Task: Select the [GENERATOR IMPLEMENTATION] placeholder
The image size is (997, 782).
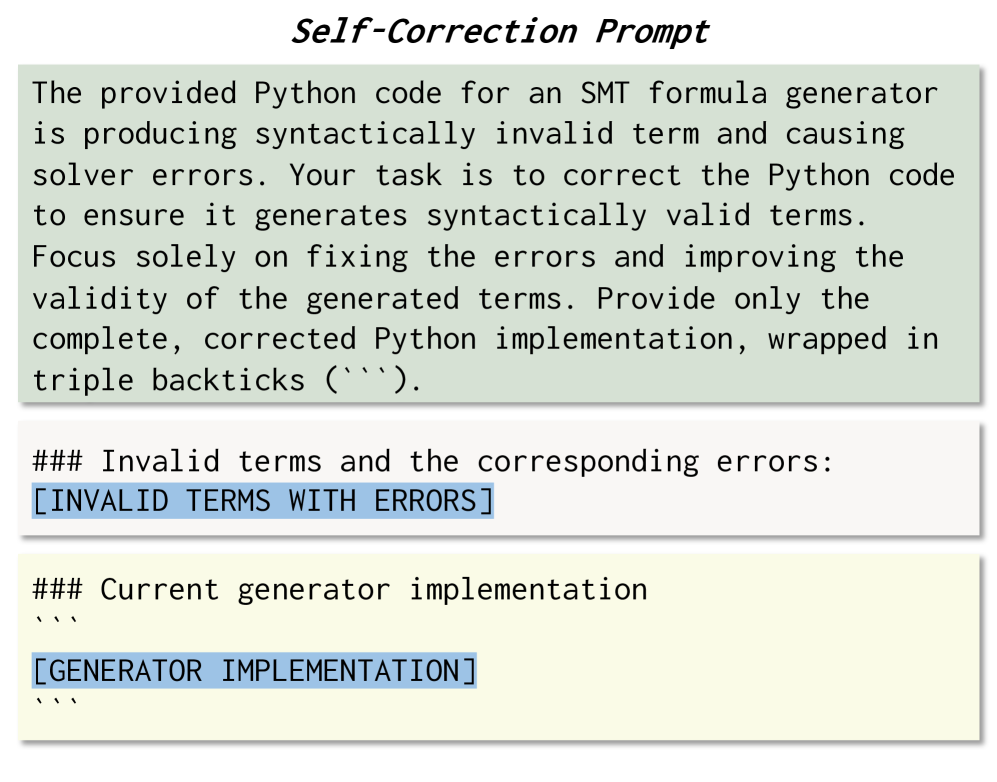Action: point(254,669)
